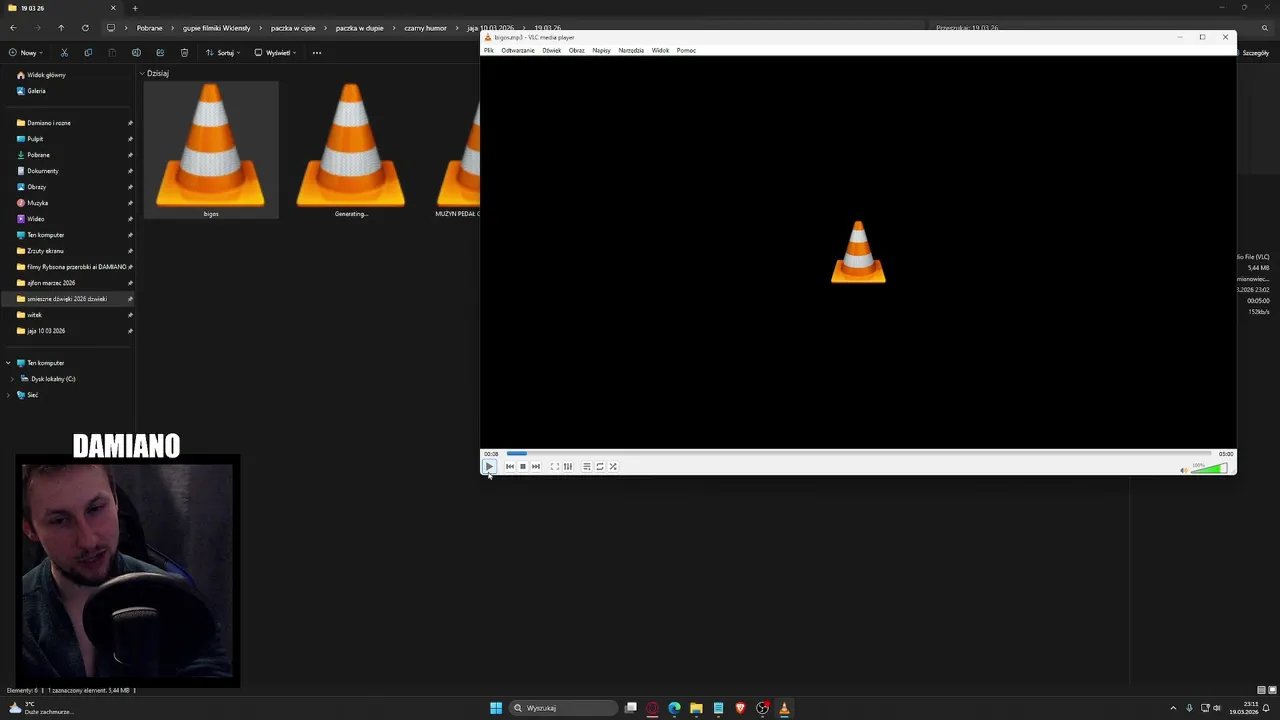Go back in Explorer navigation
The image size is (1280, 720).
pyautogui.click(x=13, y=28)
